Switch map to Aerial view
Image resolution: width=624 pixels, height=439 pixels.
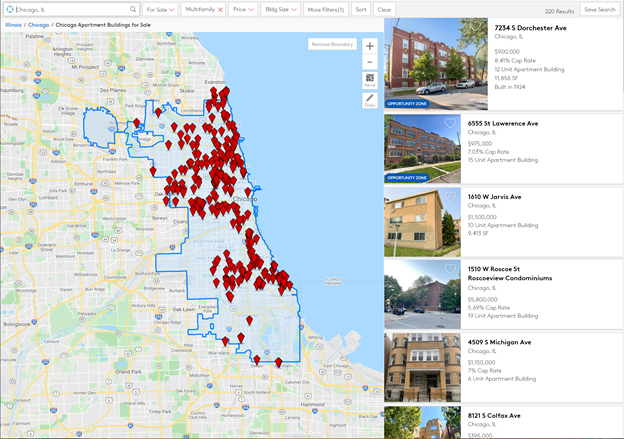369,80
